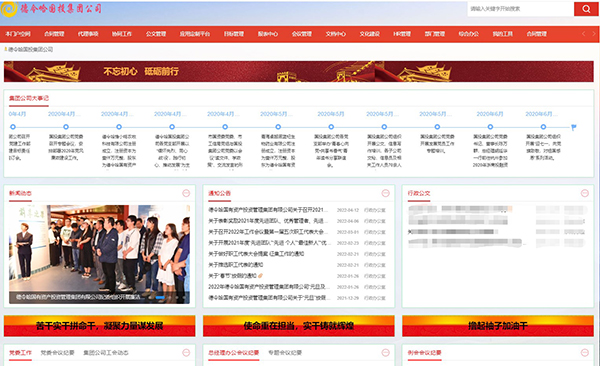Switch to the 党委会议纪要 tab
600x366 pixels.
(x=57, y=353)
